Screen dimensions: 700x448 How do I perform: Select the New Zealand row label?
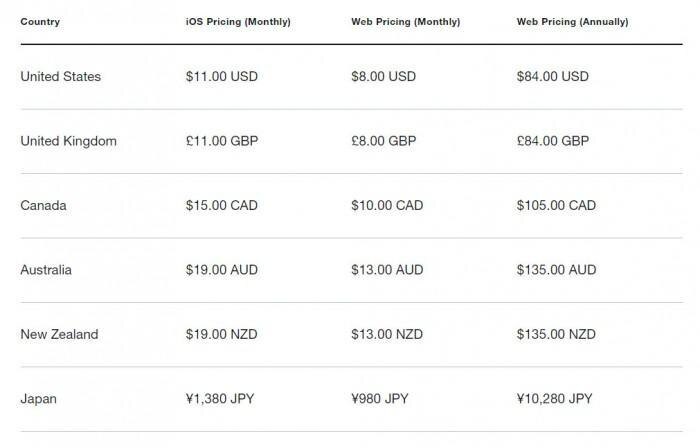coord(59,334)
